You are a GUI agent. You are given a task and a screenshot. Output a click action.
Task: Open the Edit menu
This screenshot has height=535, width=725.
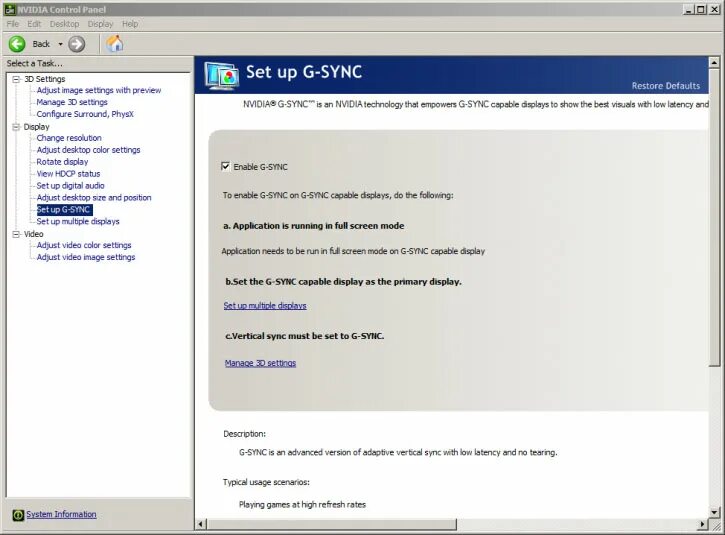click(x=34, y=24)
